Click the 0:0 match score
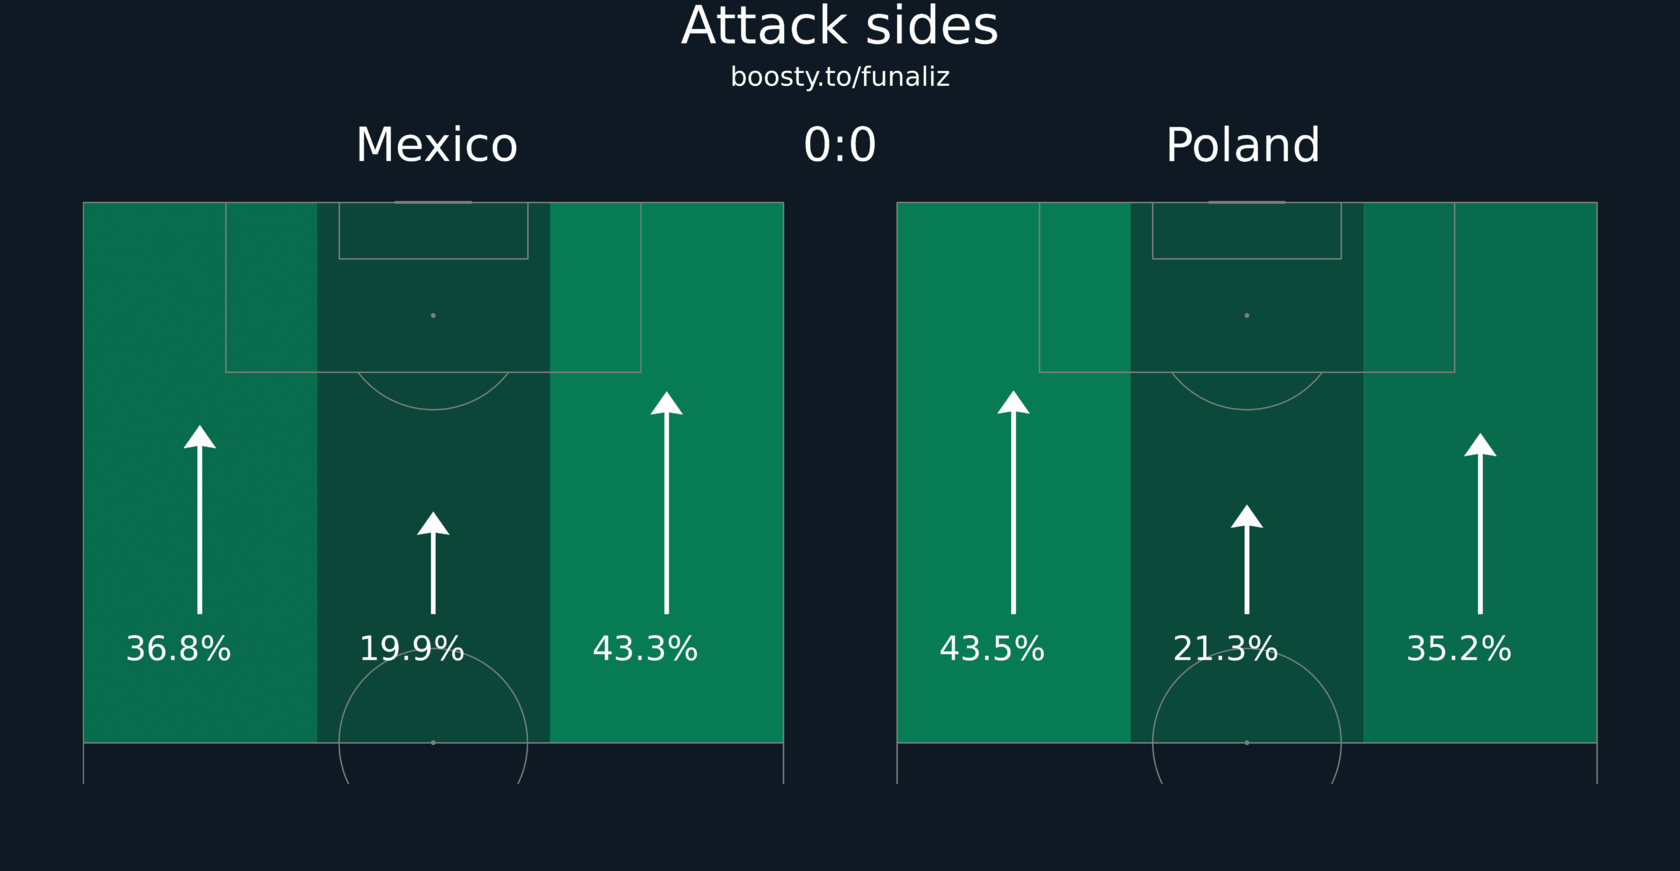This screenshot has width=1680, height=871. [x=840, y=146]
